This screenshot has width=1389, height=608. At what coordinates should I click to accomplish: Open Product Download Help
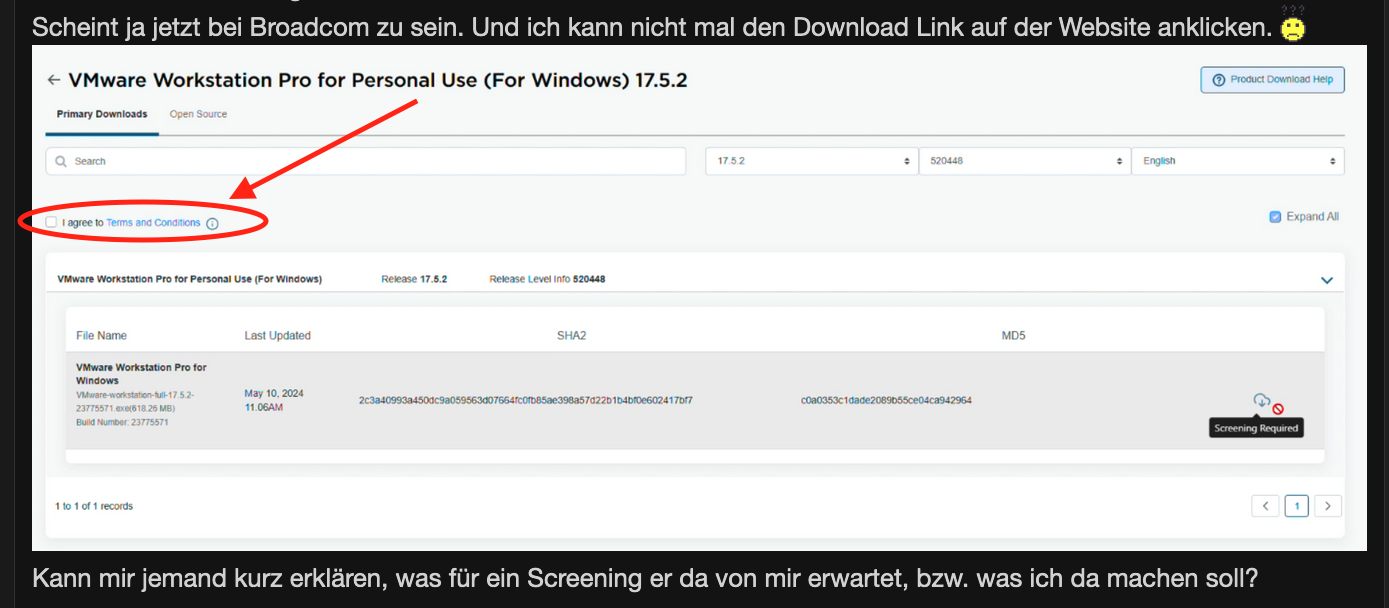click(1272, 80)
